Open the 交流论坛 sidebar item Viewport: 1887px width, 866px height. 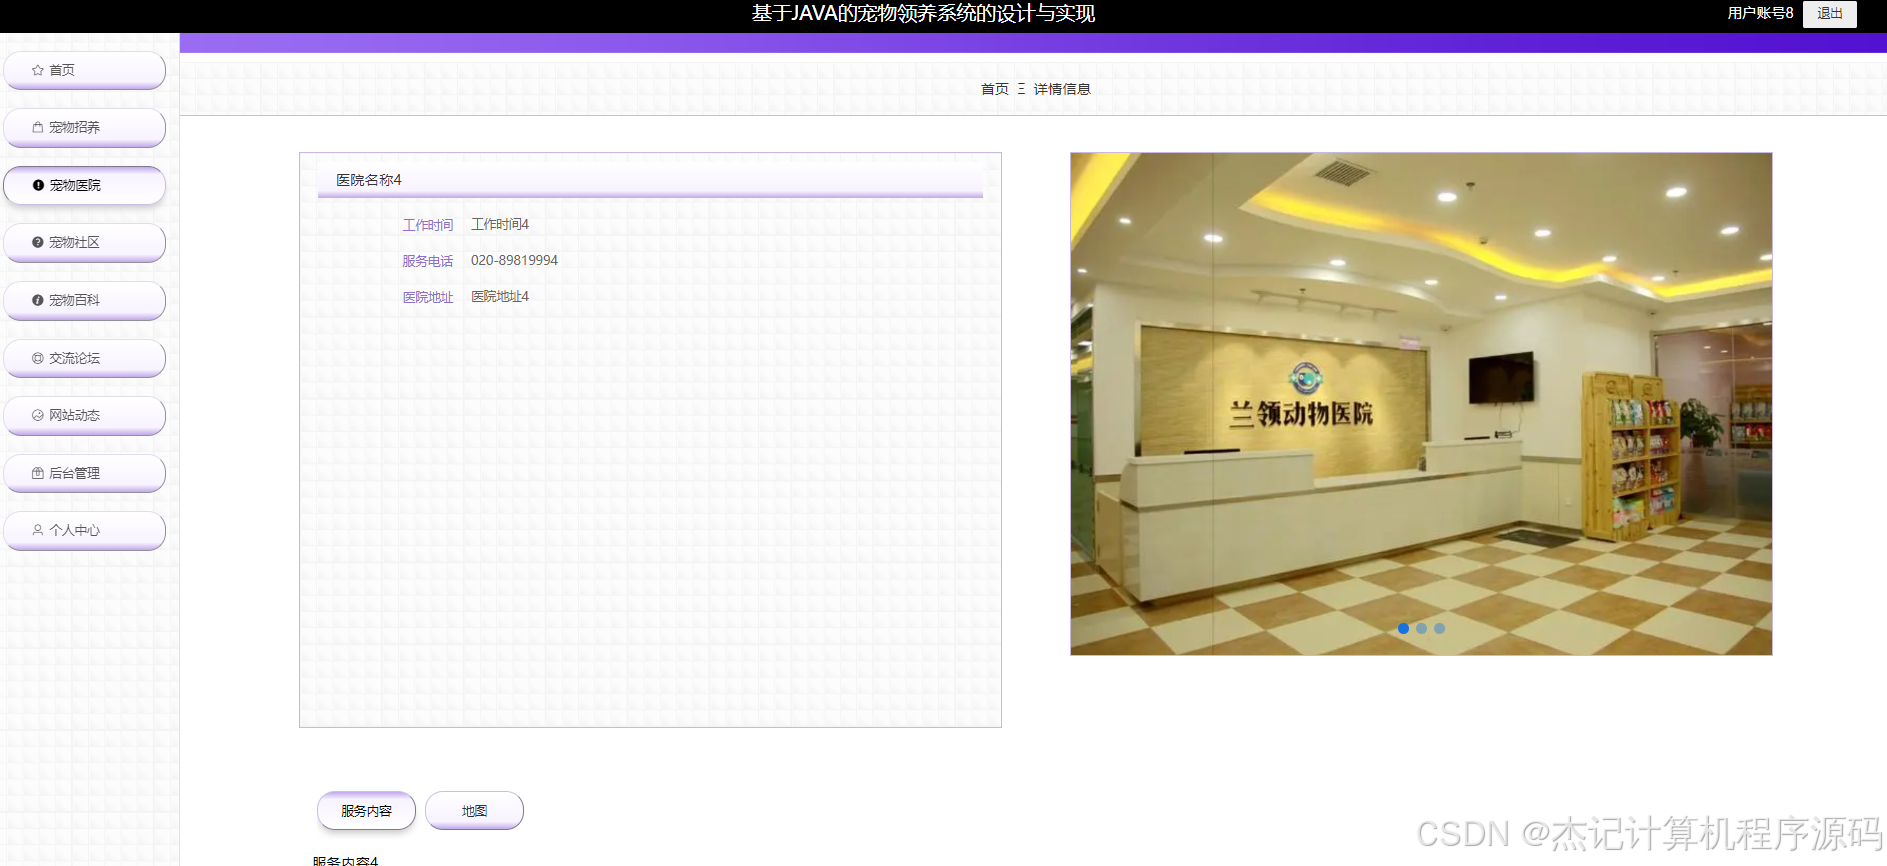(x=85, y=358)
